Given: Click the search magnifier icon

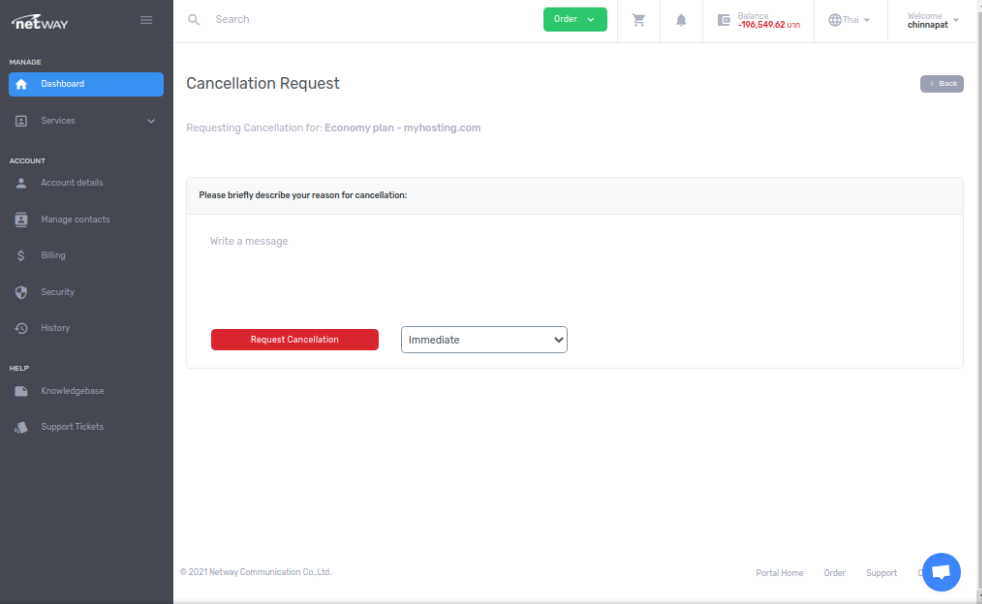Looking at the screenshot, I should (194, 20).
